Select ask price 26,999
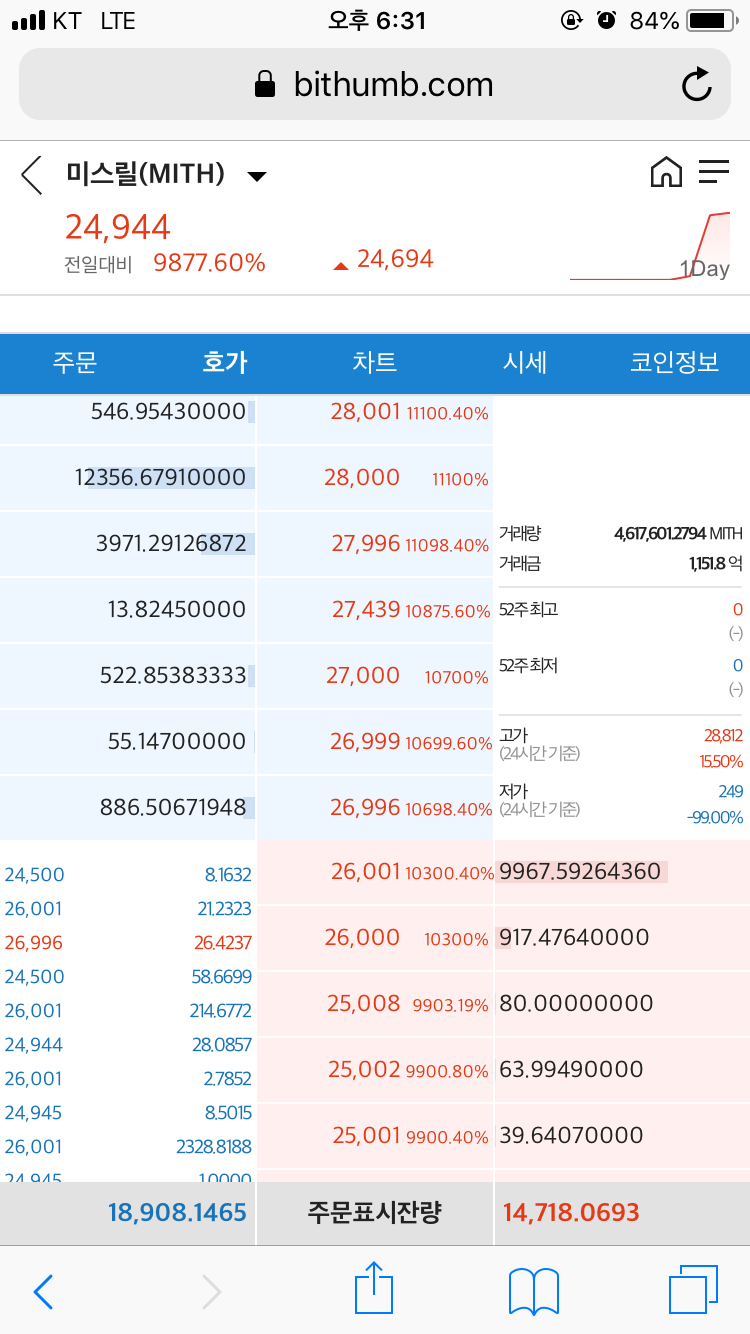 (x=365, y=742)
